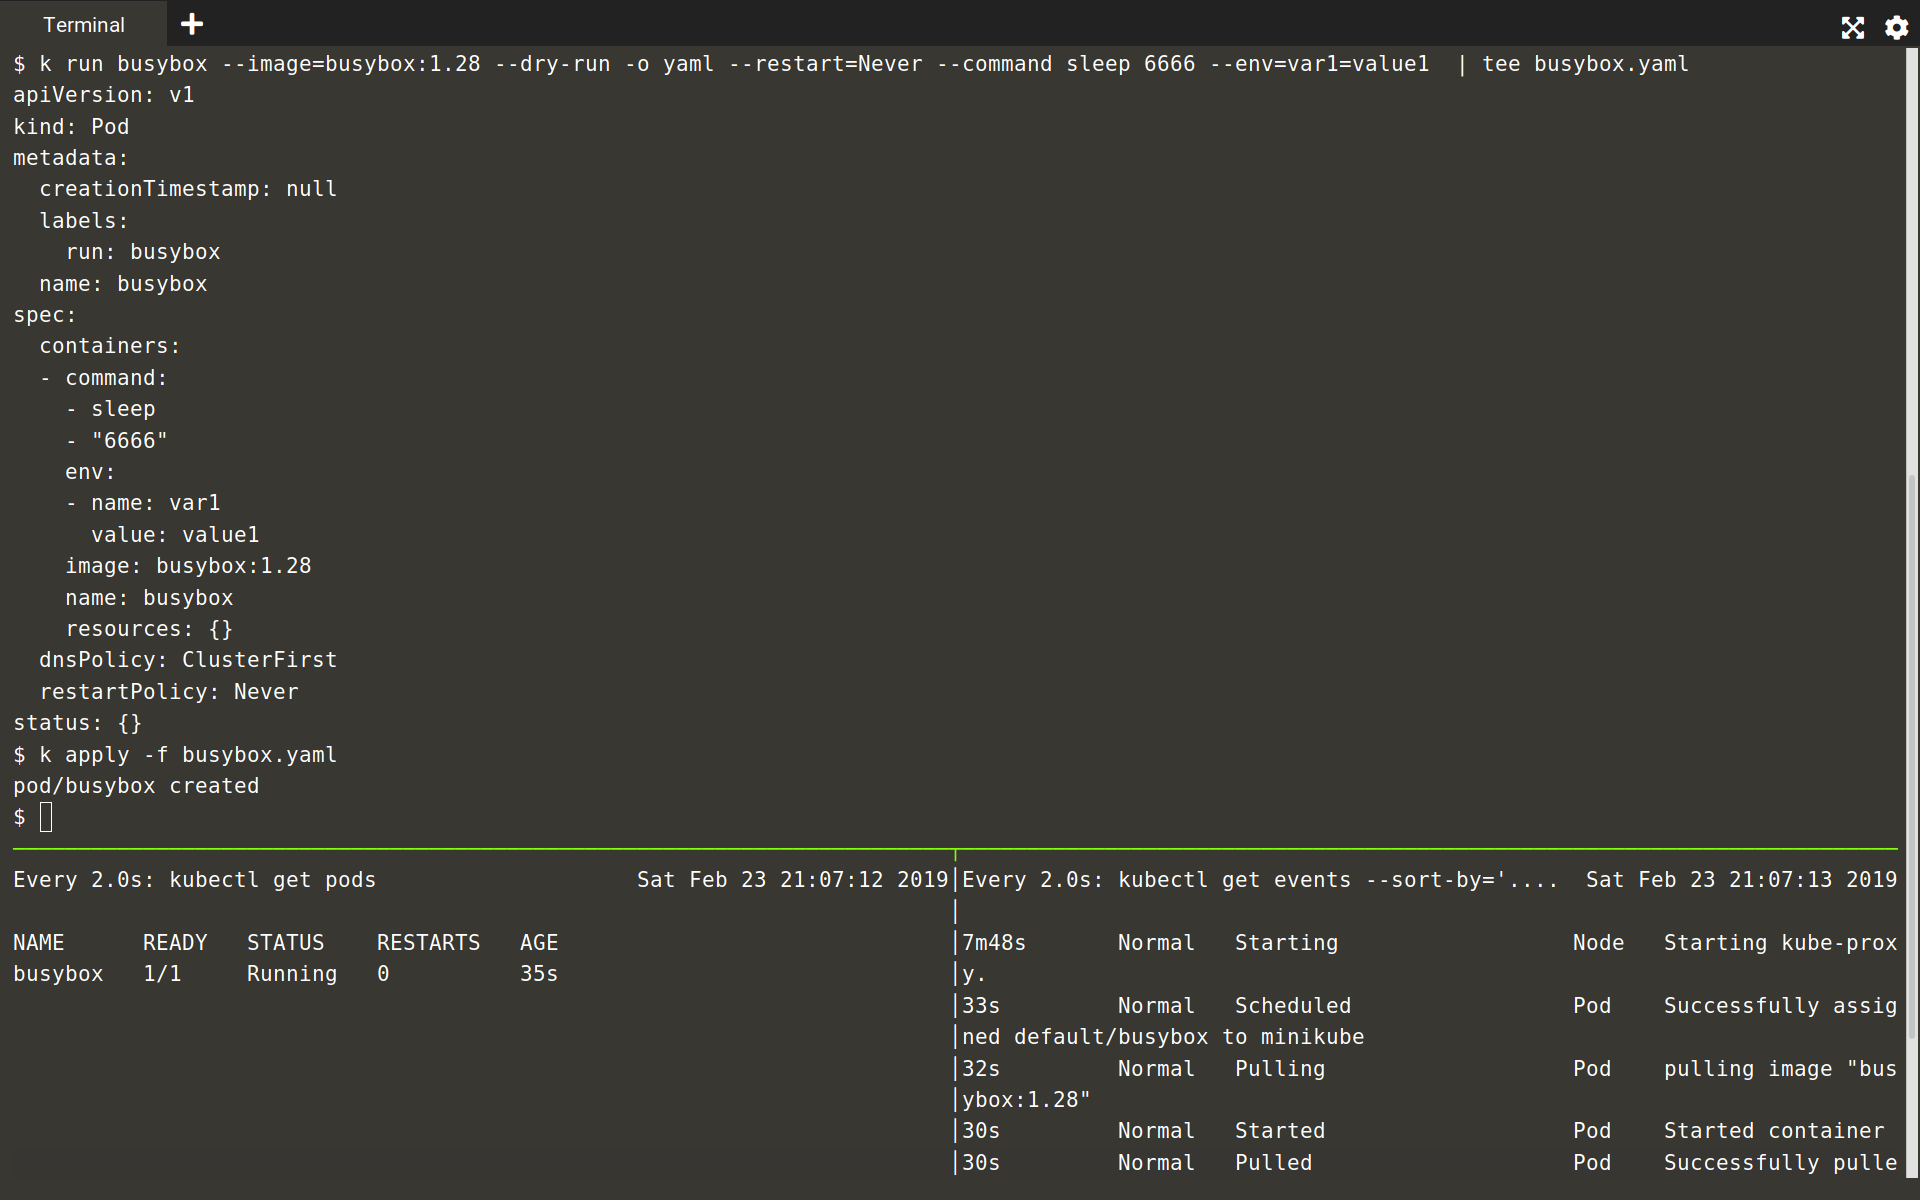Click 'image: busybox:1.28' line
Viewport: 1920px width, 1200px height.
[188, 566]
